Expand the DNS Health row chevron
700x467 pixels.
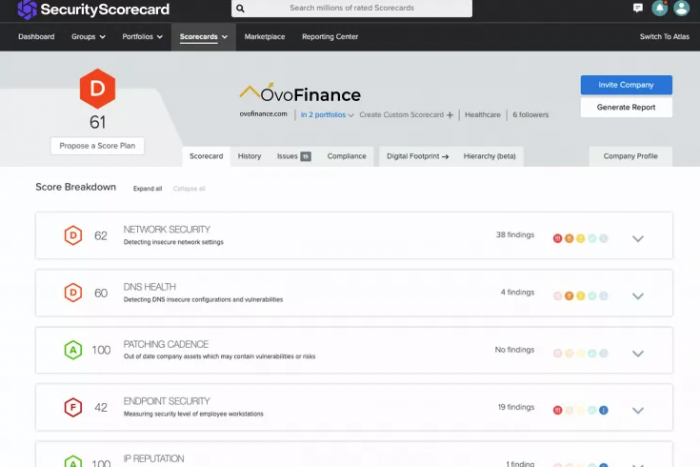tap(638, 296)
